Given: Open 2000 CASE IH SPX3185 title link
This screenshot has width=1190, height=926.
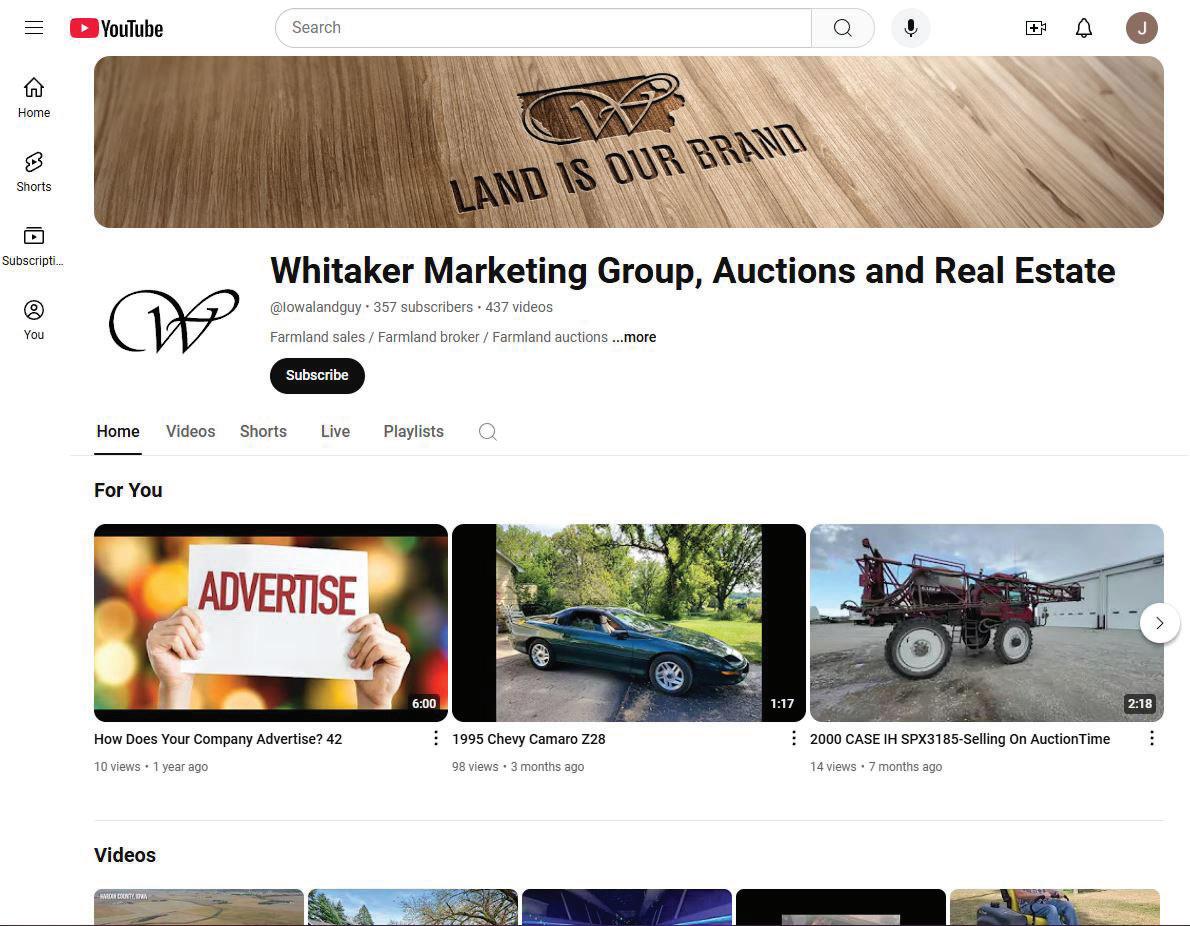Looking at the screenshot, I should (x=960, y=739).
